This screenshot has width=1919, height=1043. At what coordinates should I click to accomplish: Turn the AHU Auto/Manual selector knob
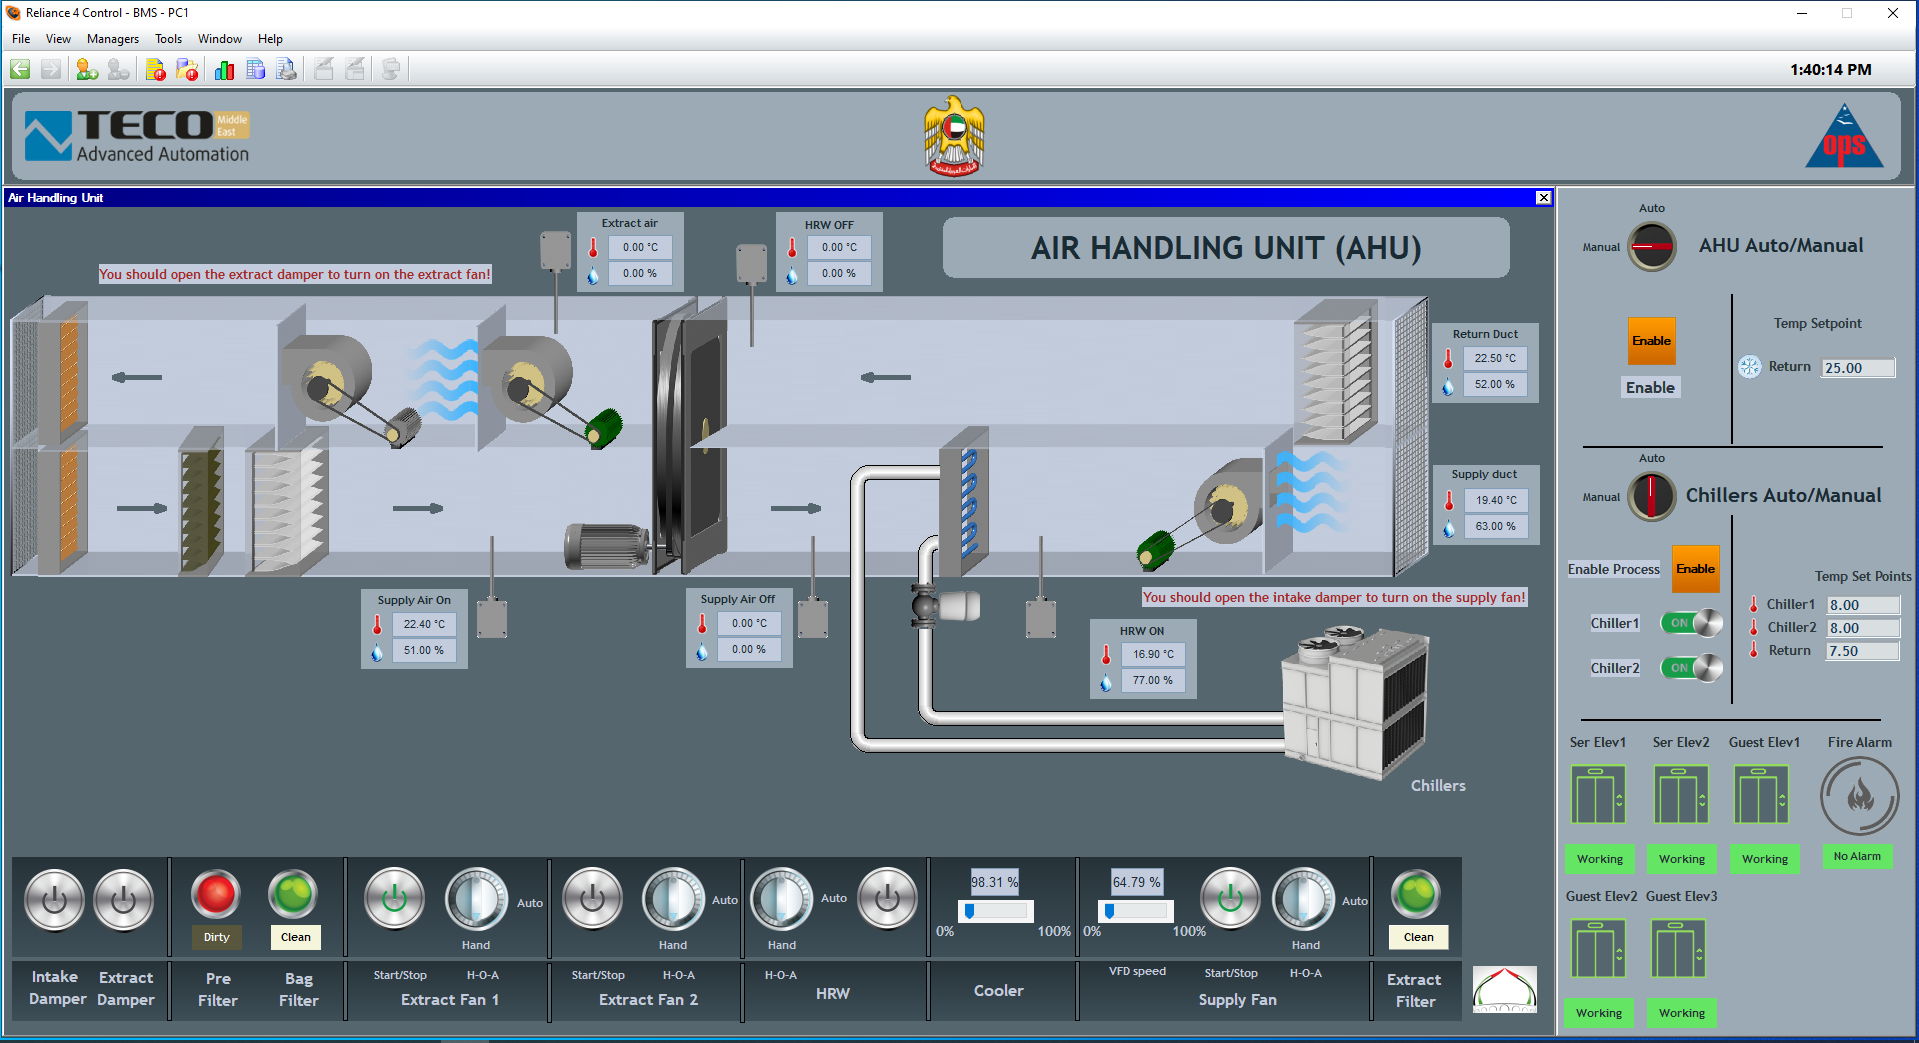pos(1652,246)
